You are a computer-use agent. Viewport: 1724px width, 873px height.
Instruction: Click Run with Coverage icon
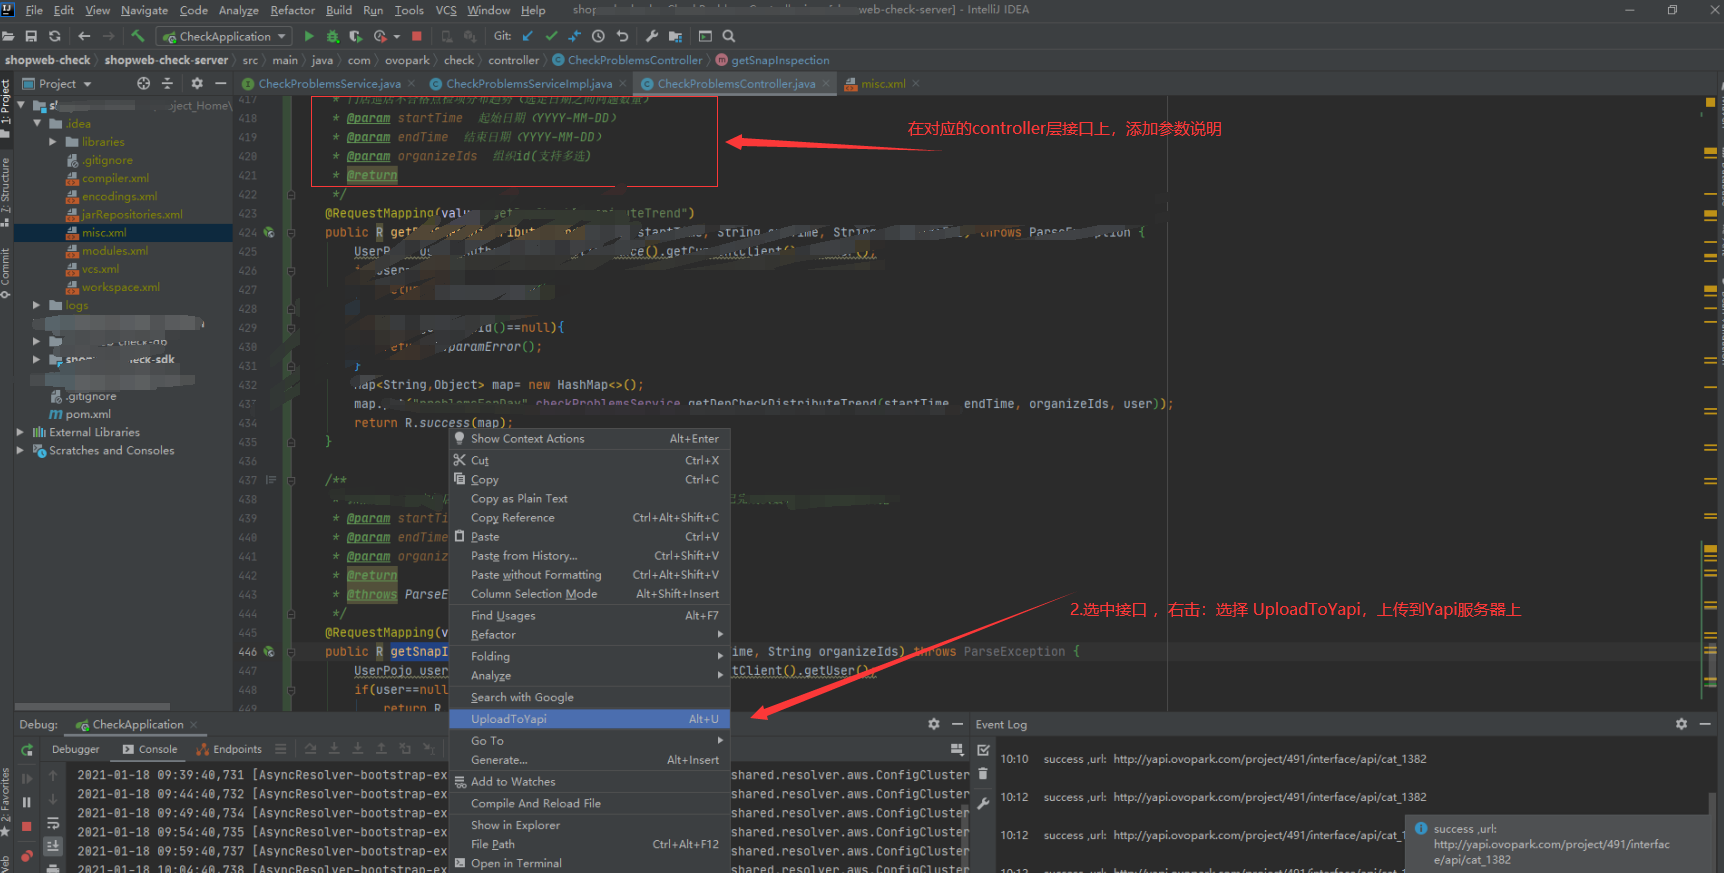coord(356,36)
